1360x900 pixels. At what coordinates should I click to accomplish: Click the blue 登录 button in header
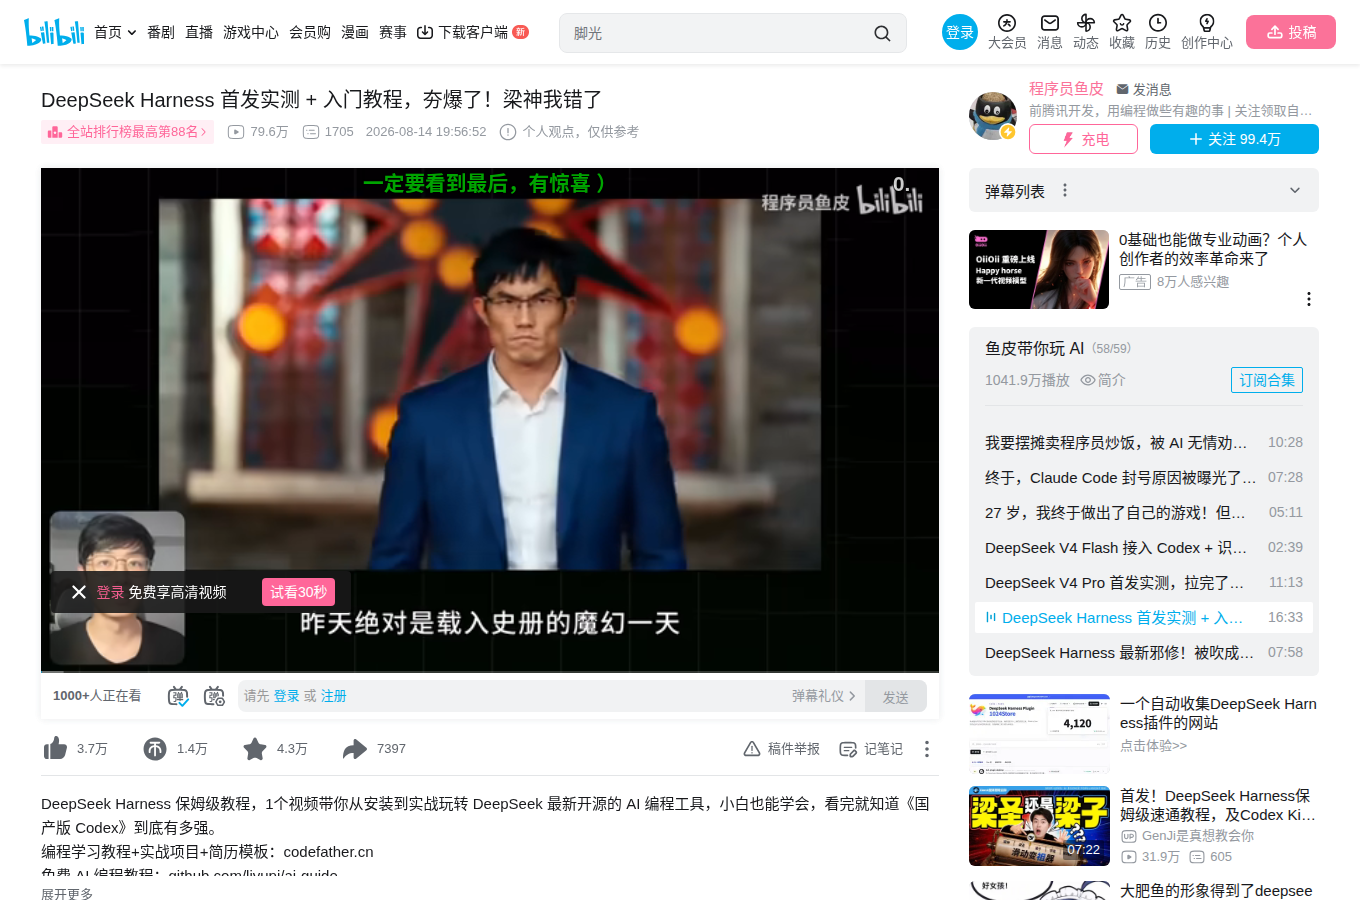tap(960, 32)
